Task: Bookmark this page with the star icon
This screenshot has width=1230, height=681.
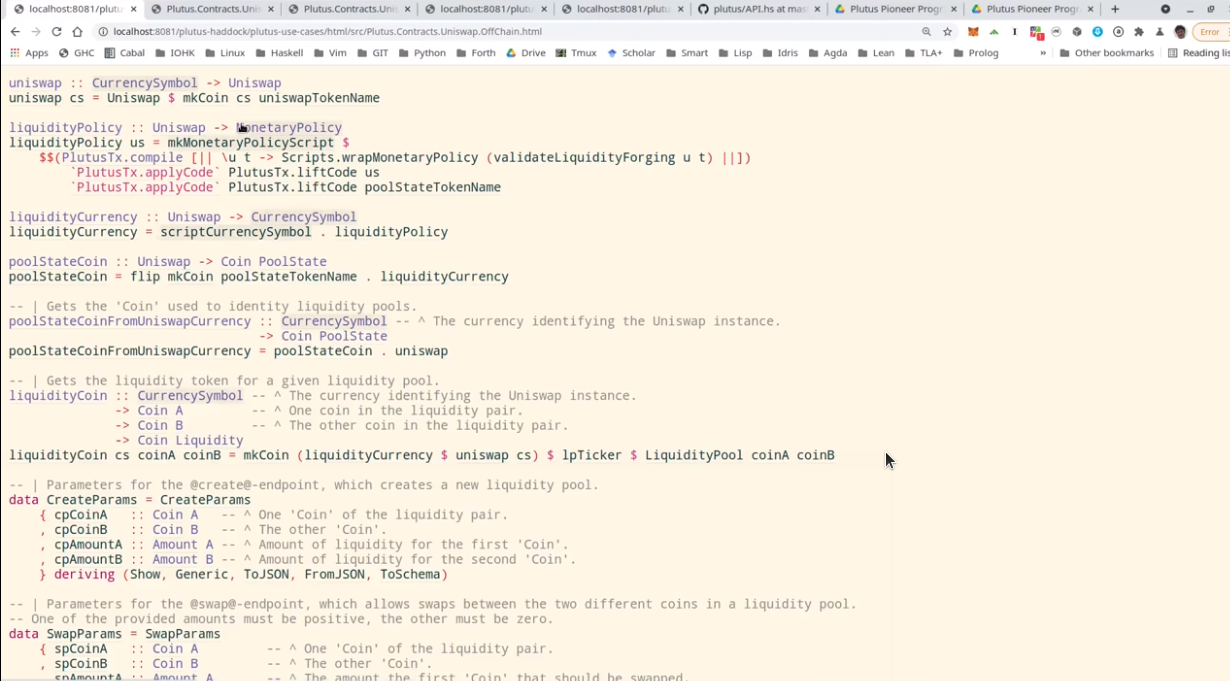Action: click(947, 32)
